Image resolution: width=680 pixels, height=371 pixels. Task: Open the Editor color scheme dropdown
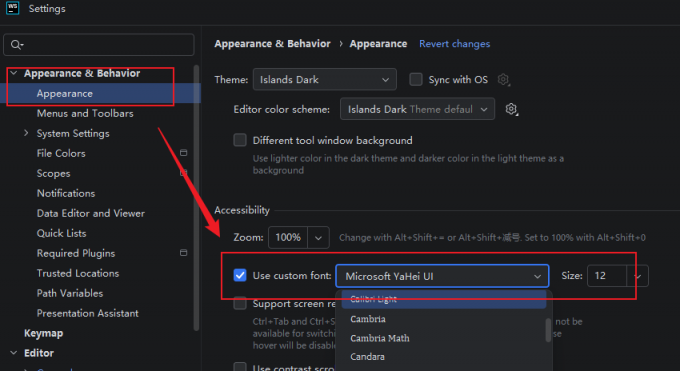pyautogui.click(x=417, y=109)
